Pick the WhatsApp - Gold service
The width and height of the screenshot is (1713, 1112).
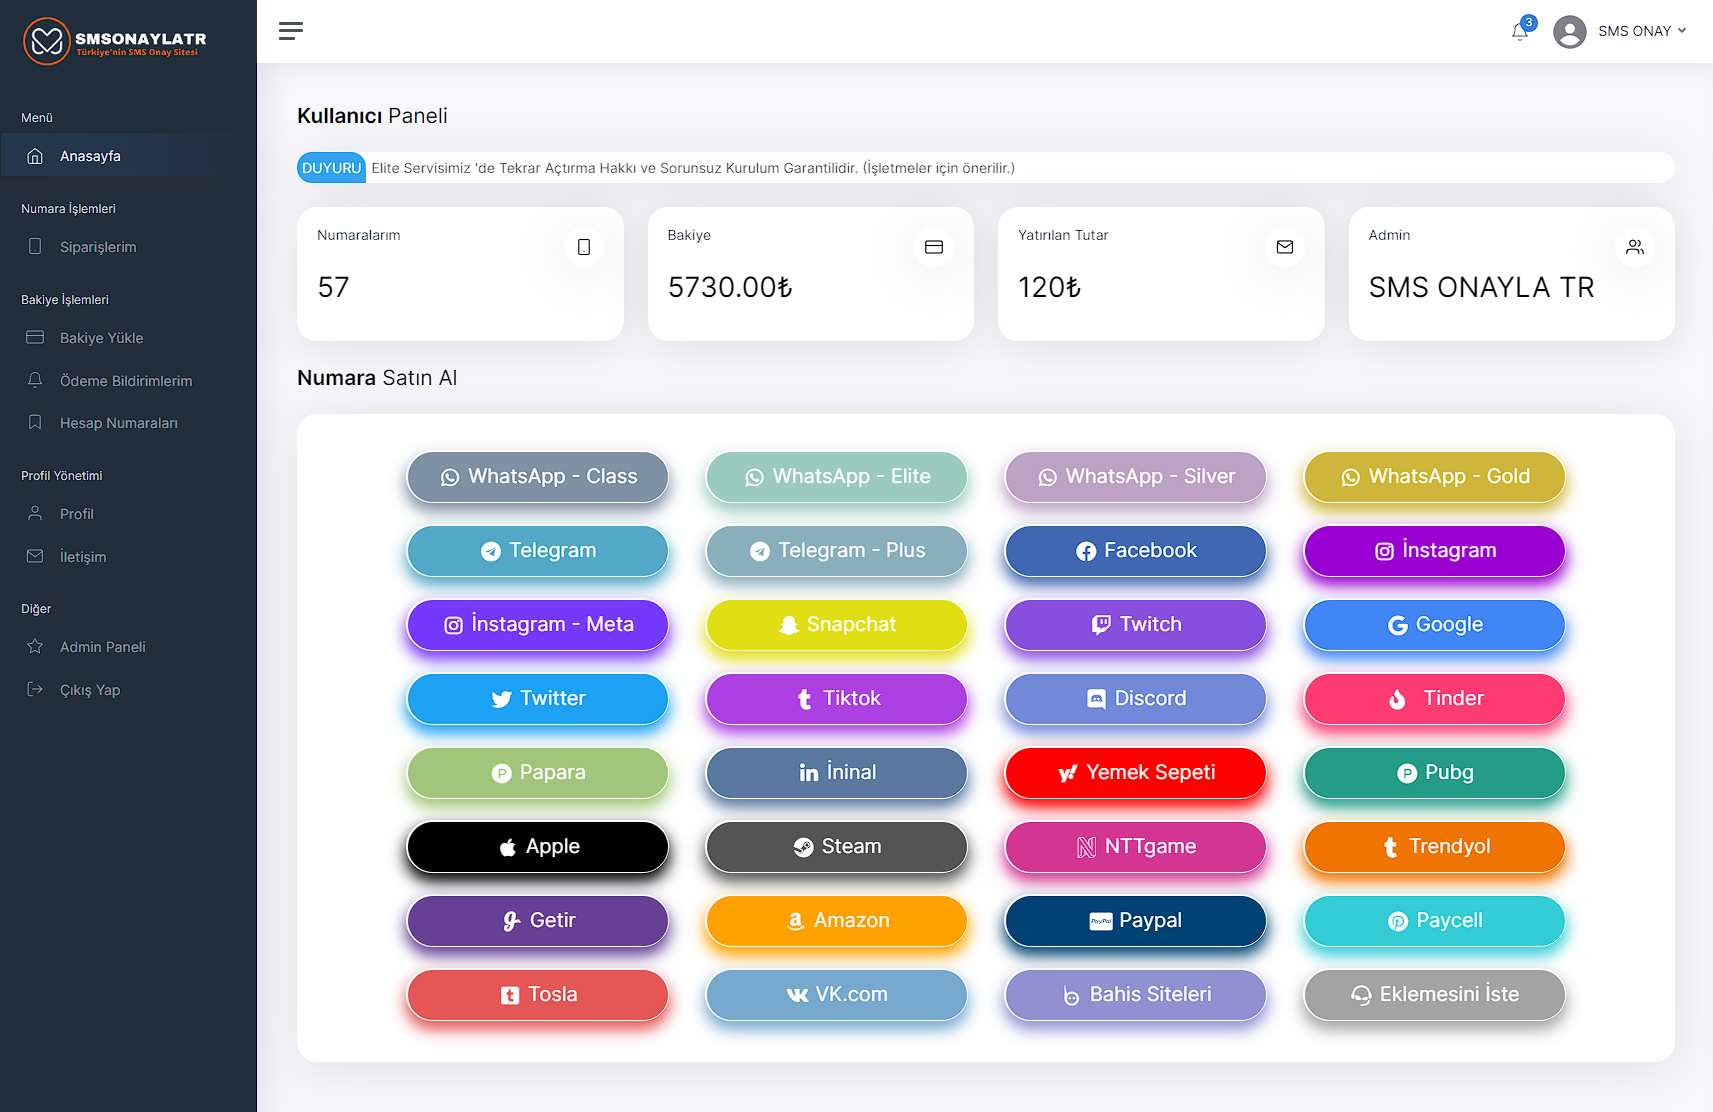[1434, 477]
